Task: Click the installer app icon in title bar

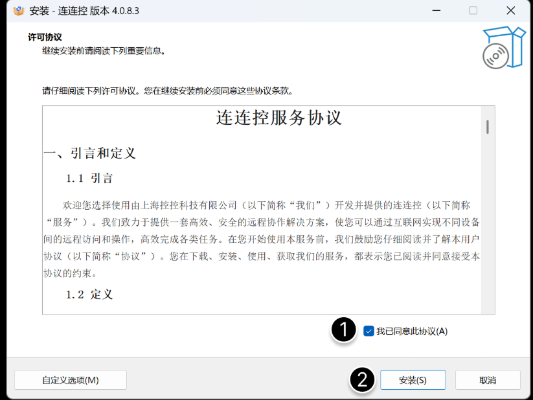Action: (x=19, y=11)
